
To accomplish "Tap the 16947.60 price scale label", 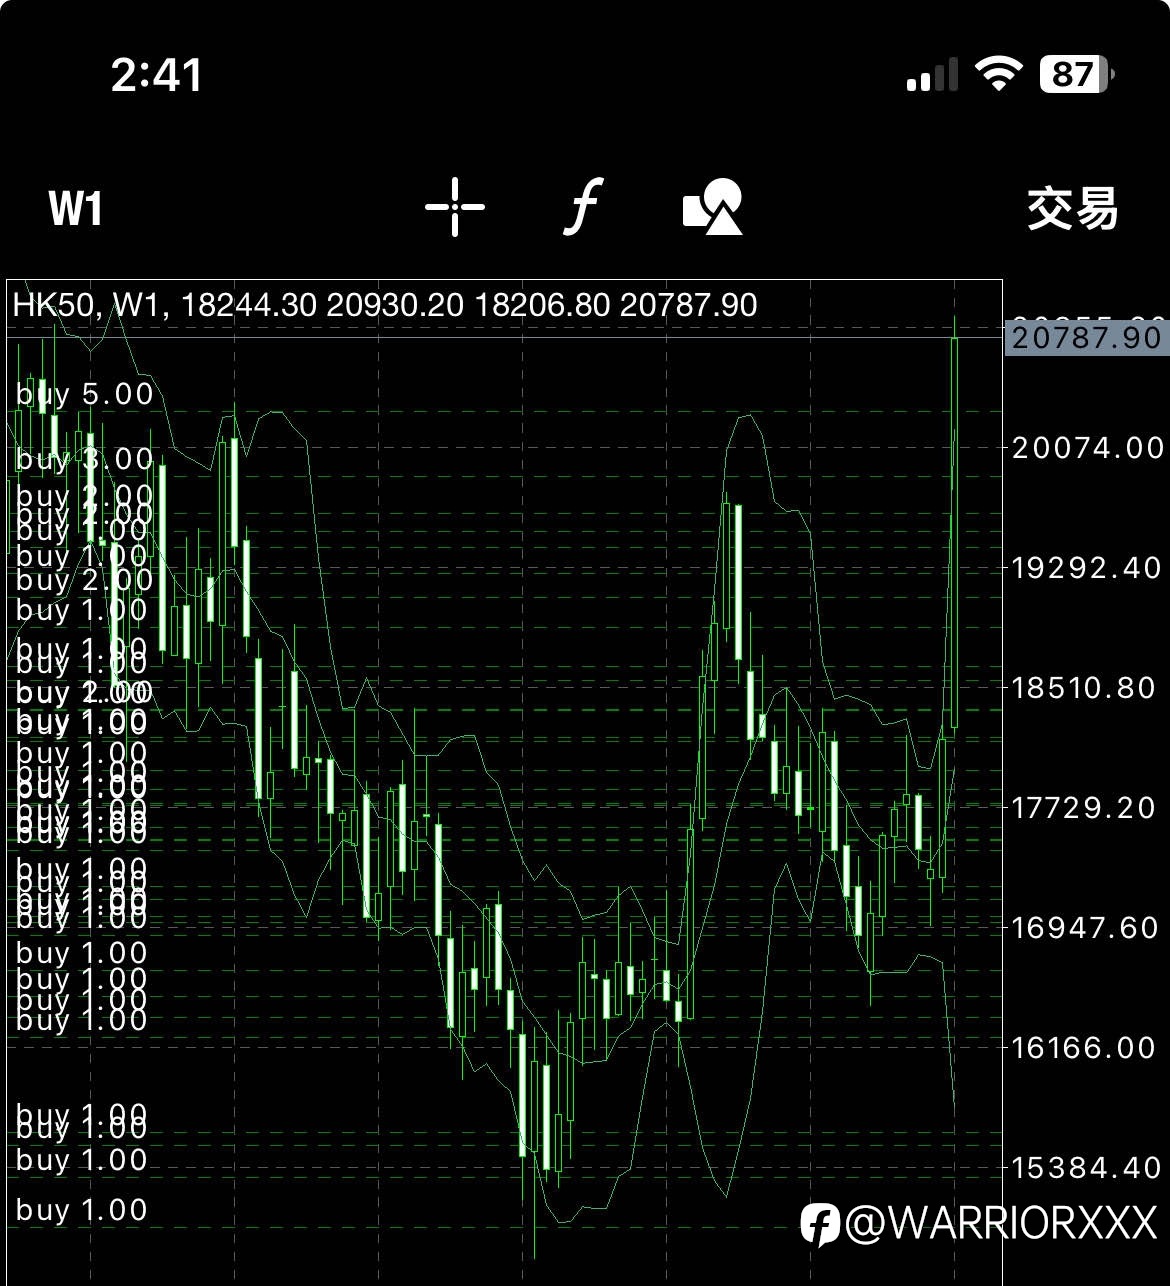I will tap(1085, 927).
